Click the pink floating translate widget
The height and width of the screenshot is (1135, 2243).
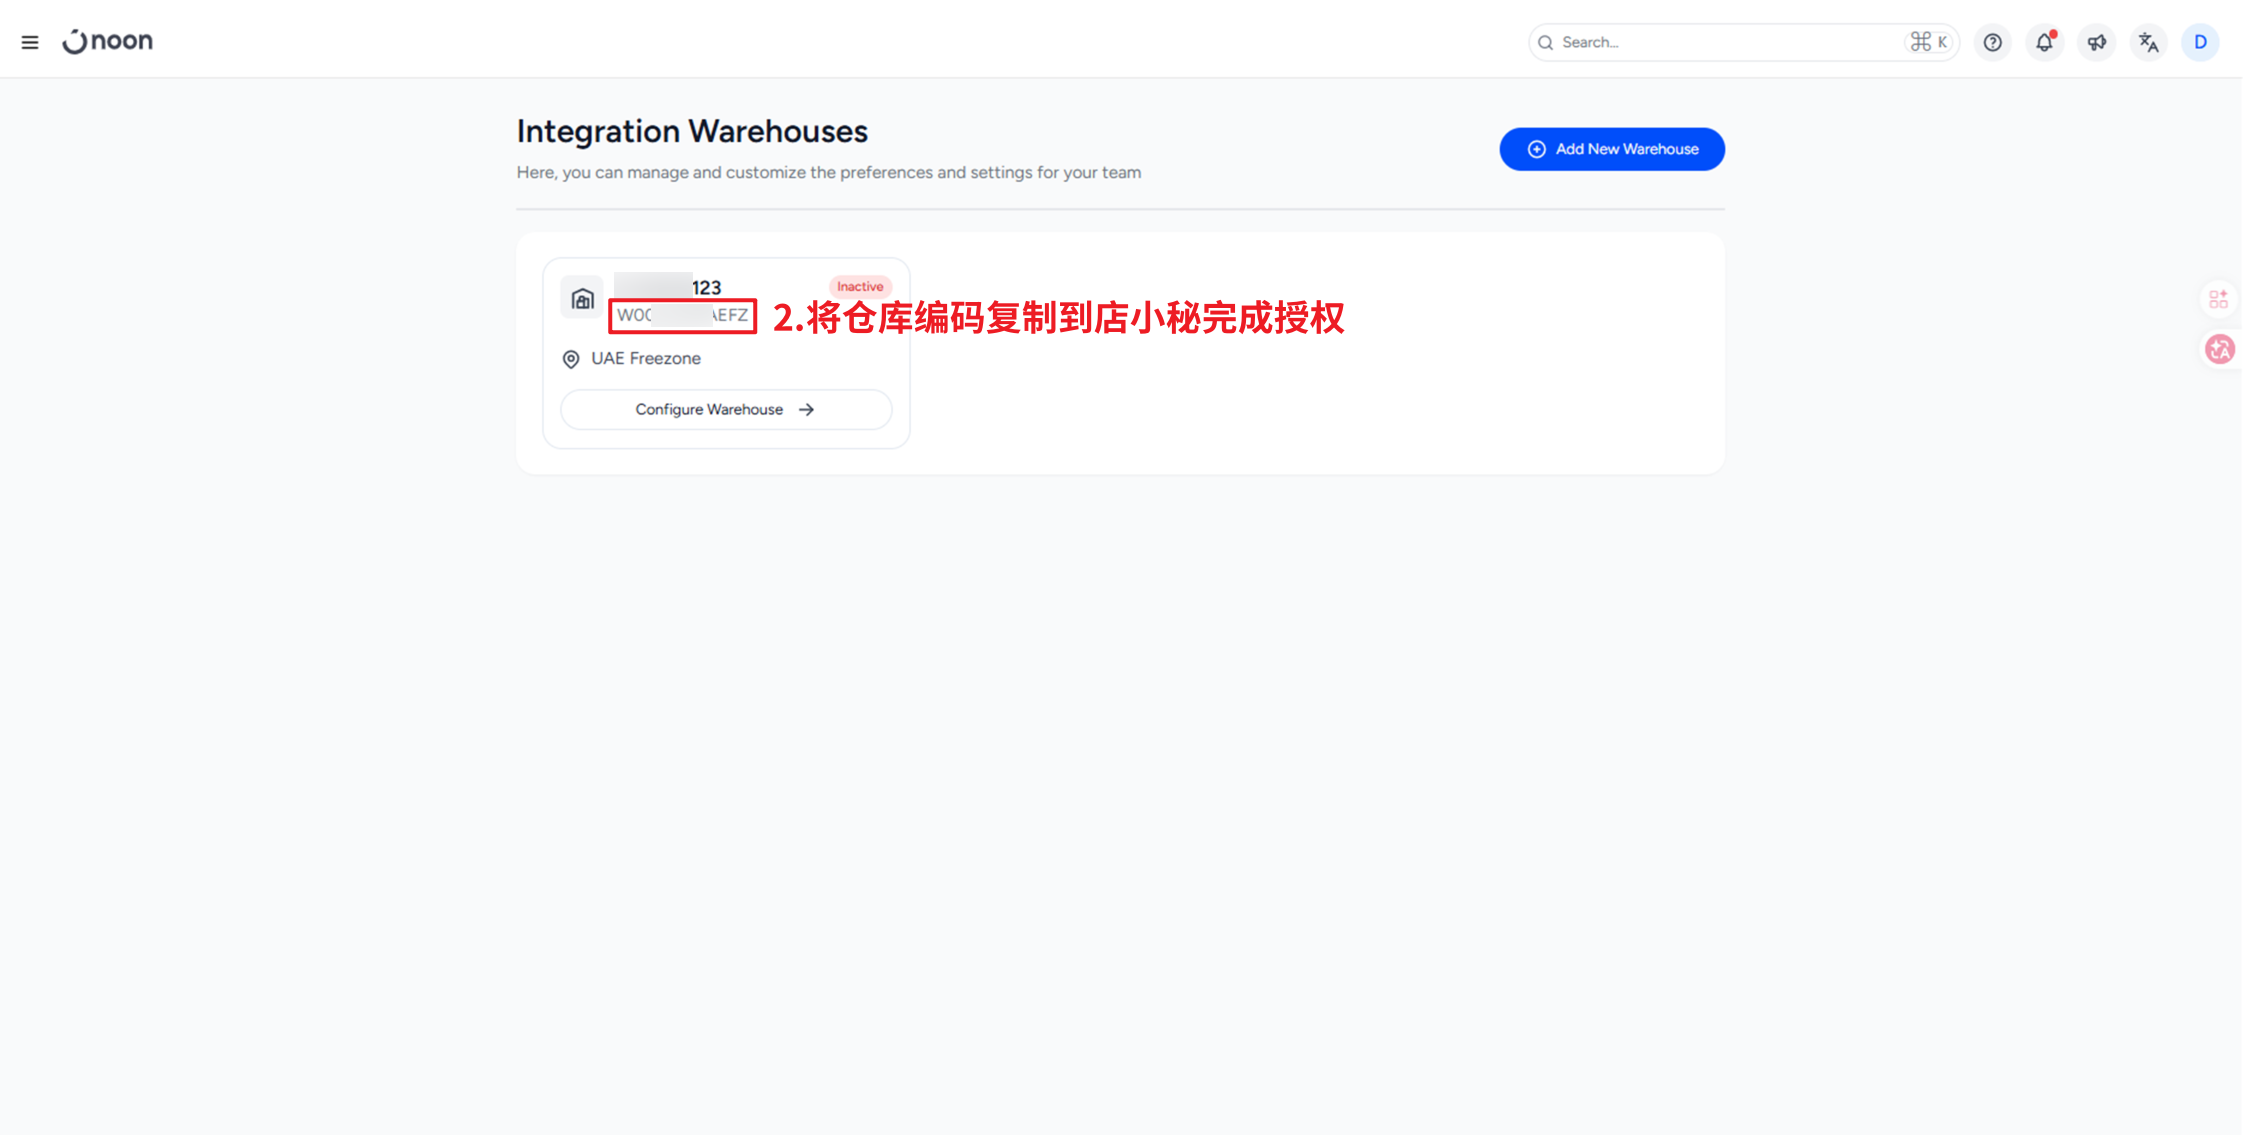coord(2219,349)
